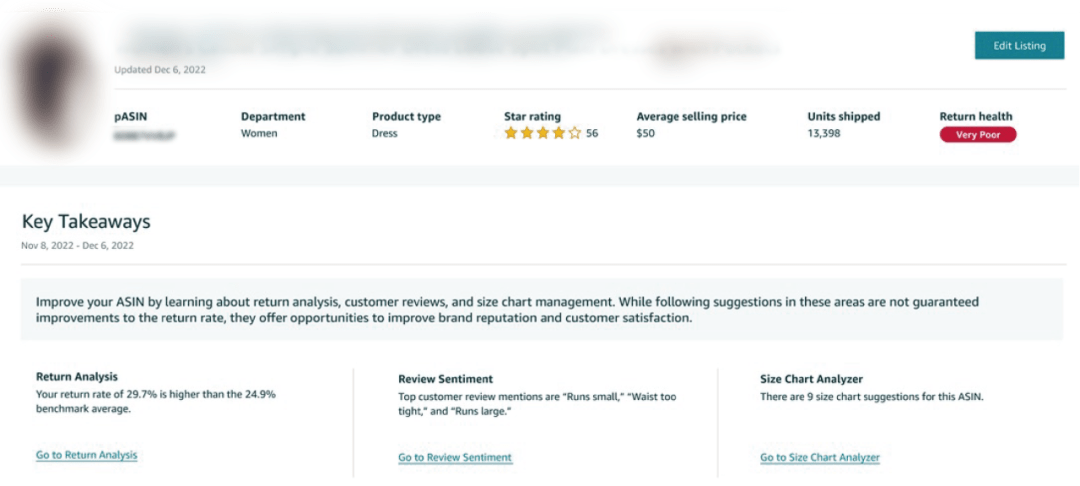Click the Size Chart Analyzer section title
The width and height of the screenshot is (1080, 486).
click(811, 379)
